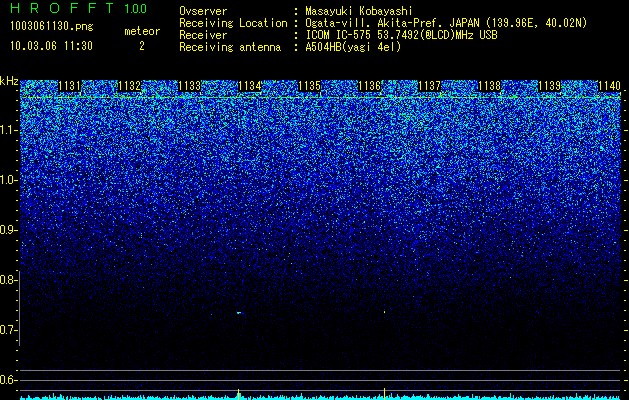Click the HROFFT program title

point(62,8)
